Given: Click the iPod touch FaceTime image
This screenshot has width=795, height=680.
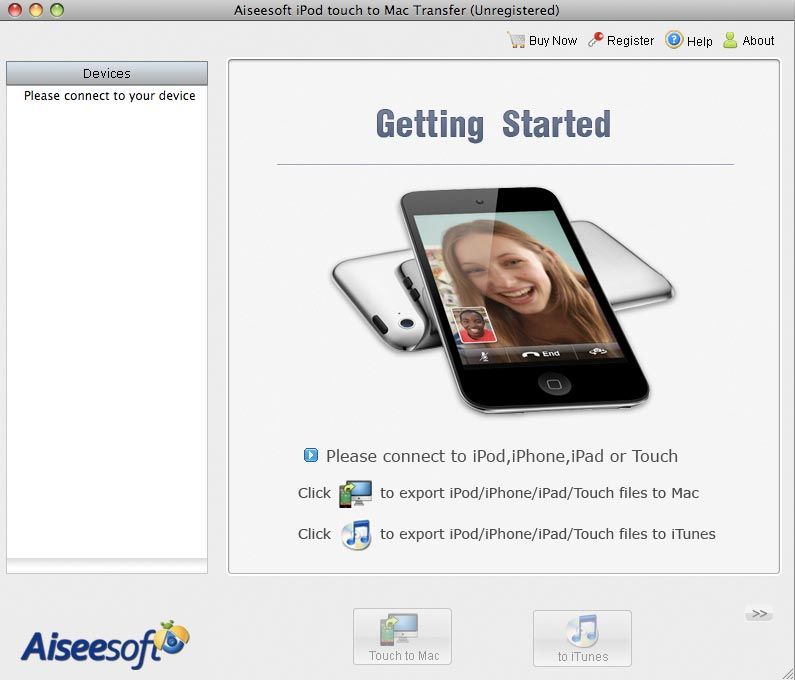Looking at the screenshot, I should 503,299.
